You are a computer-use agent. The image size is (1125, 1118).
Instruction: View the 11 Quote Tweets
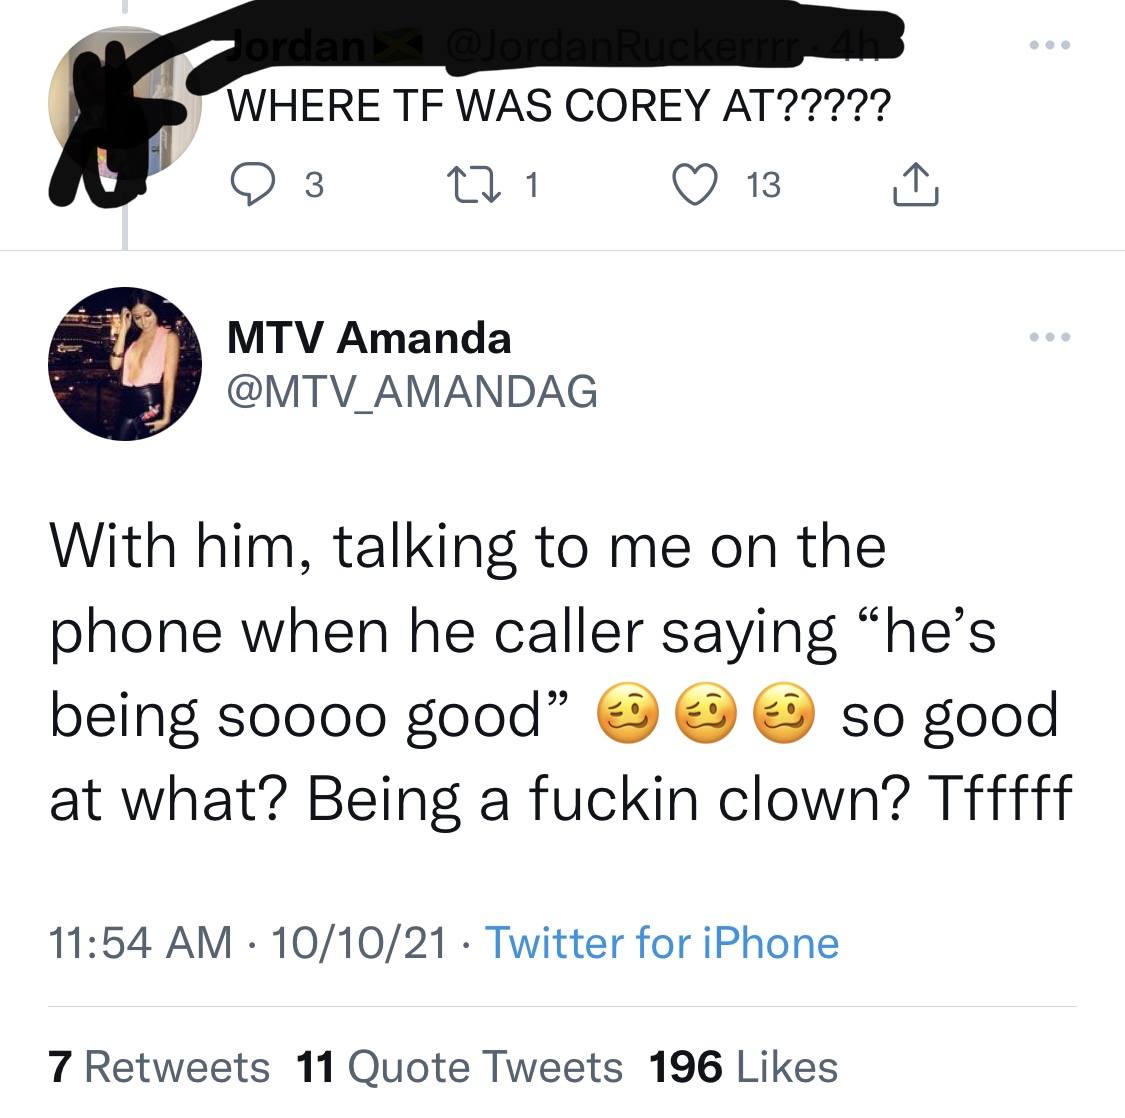[460, 1067]
